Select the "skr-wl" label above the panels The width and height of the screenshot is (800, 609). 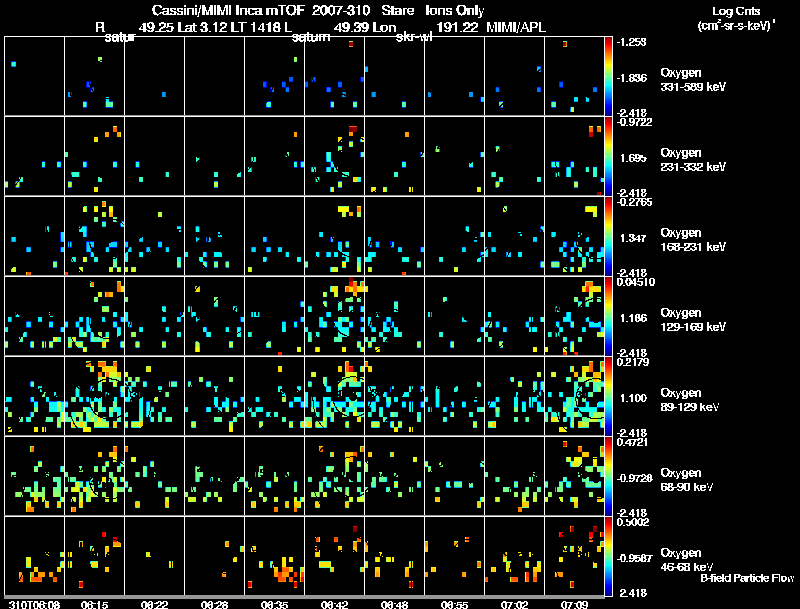coord(414,37)
